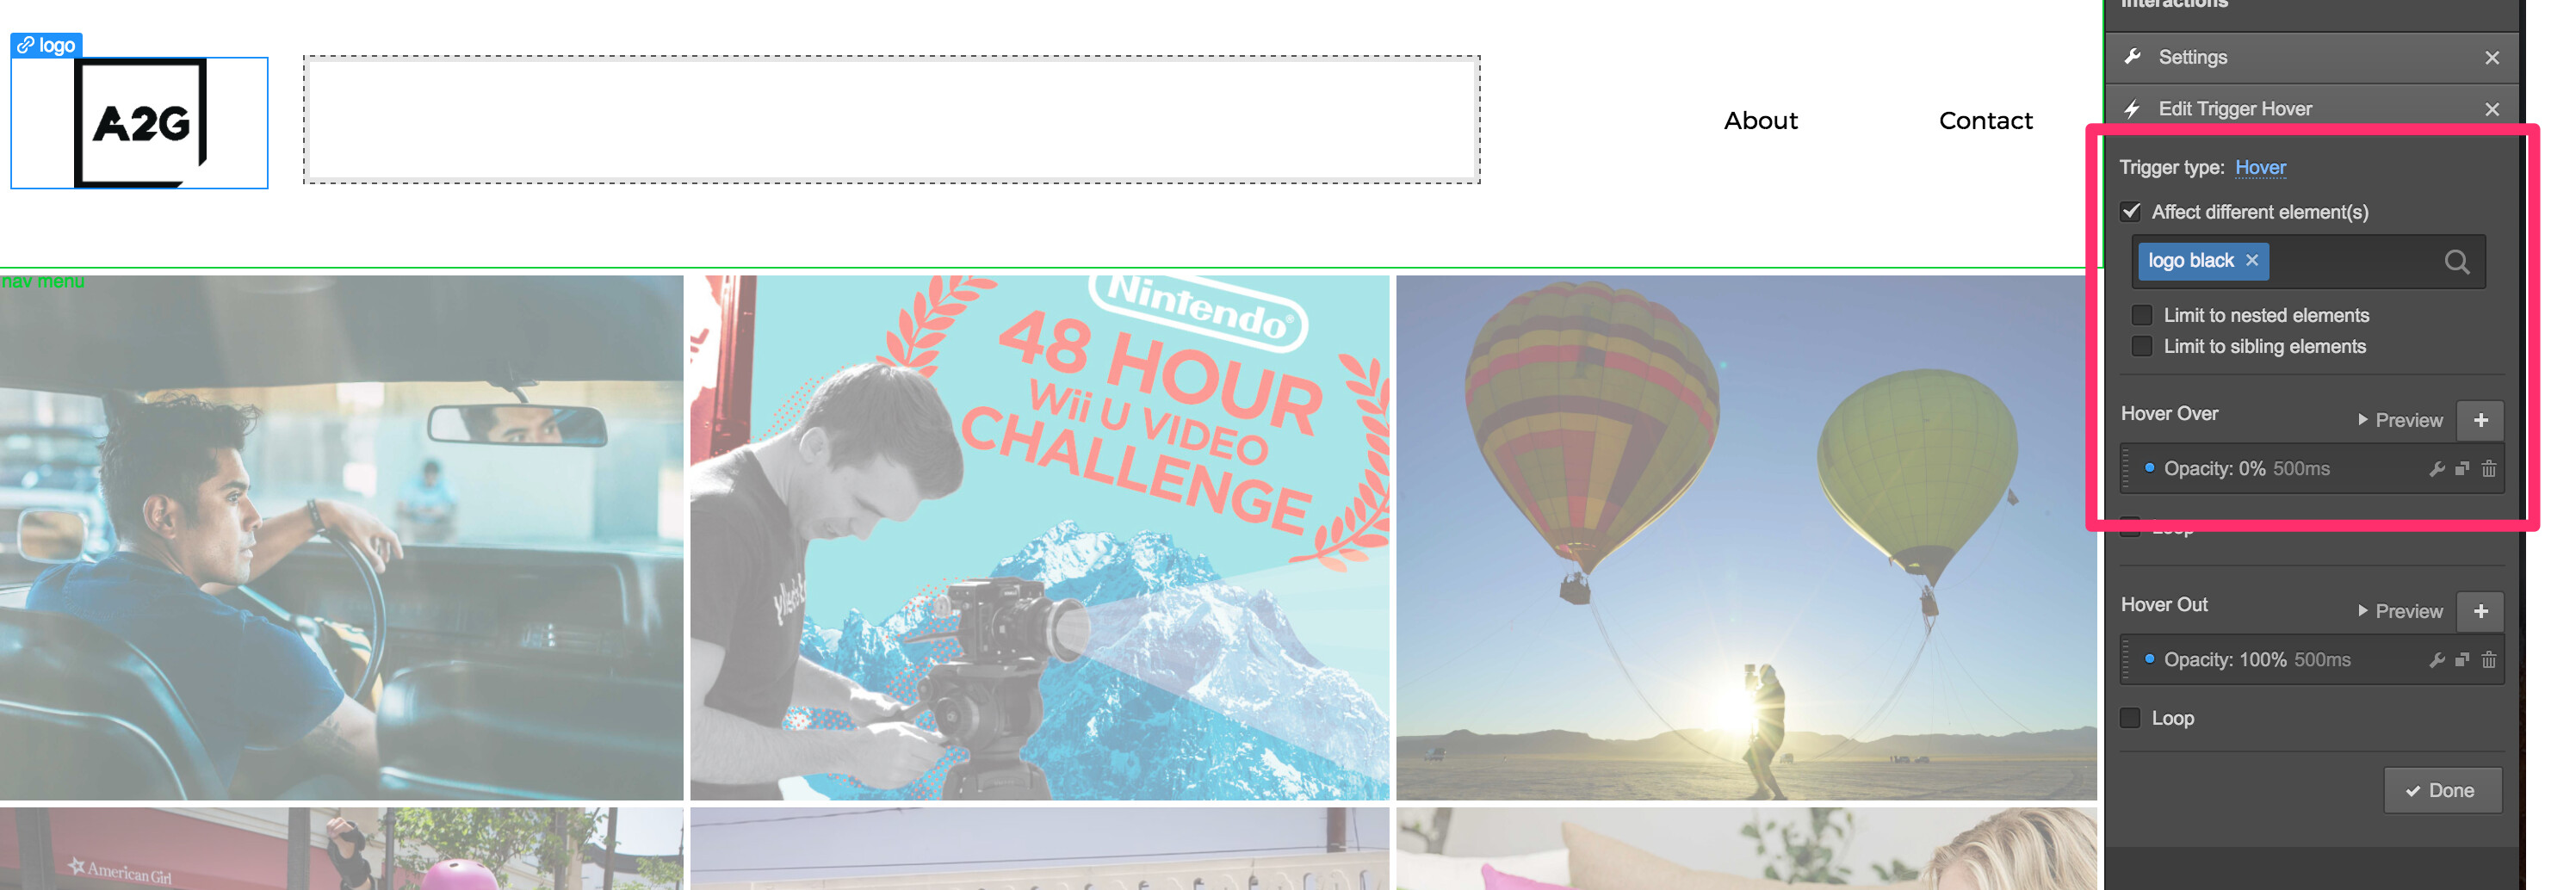Screen dimensions: 2576x890
Task: Enable Loop under Hover Out
Action: point(2130,718)
